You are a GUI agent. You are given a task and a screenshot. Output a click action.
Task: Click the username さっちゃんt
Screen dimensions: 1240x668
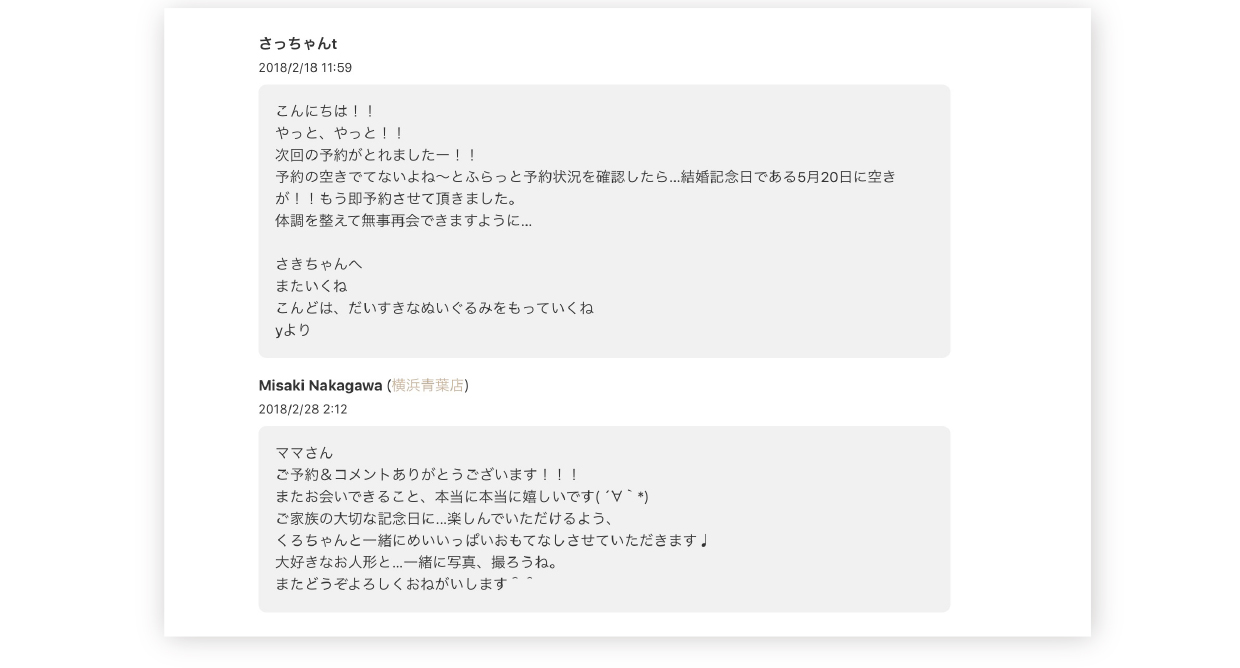click(x=298, y=44)
